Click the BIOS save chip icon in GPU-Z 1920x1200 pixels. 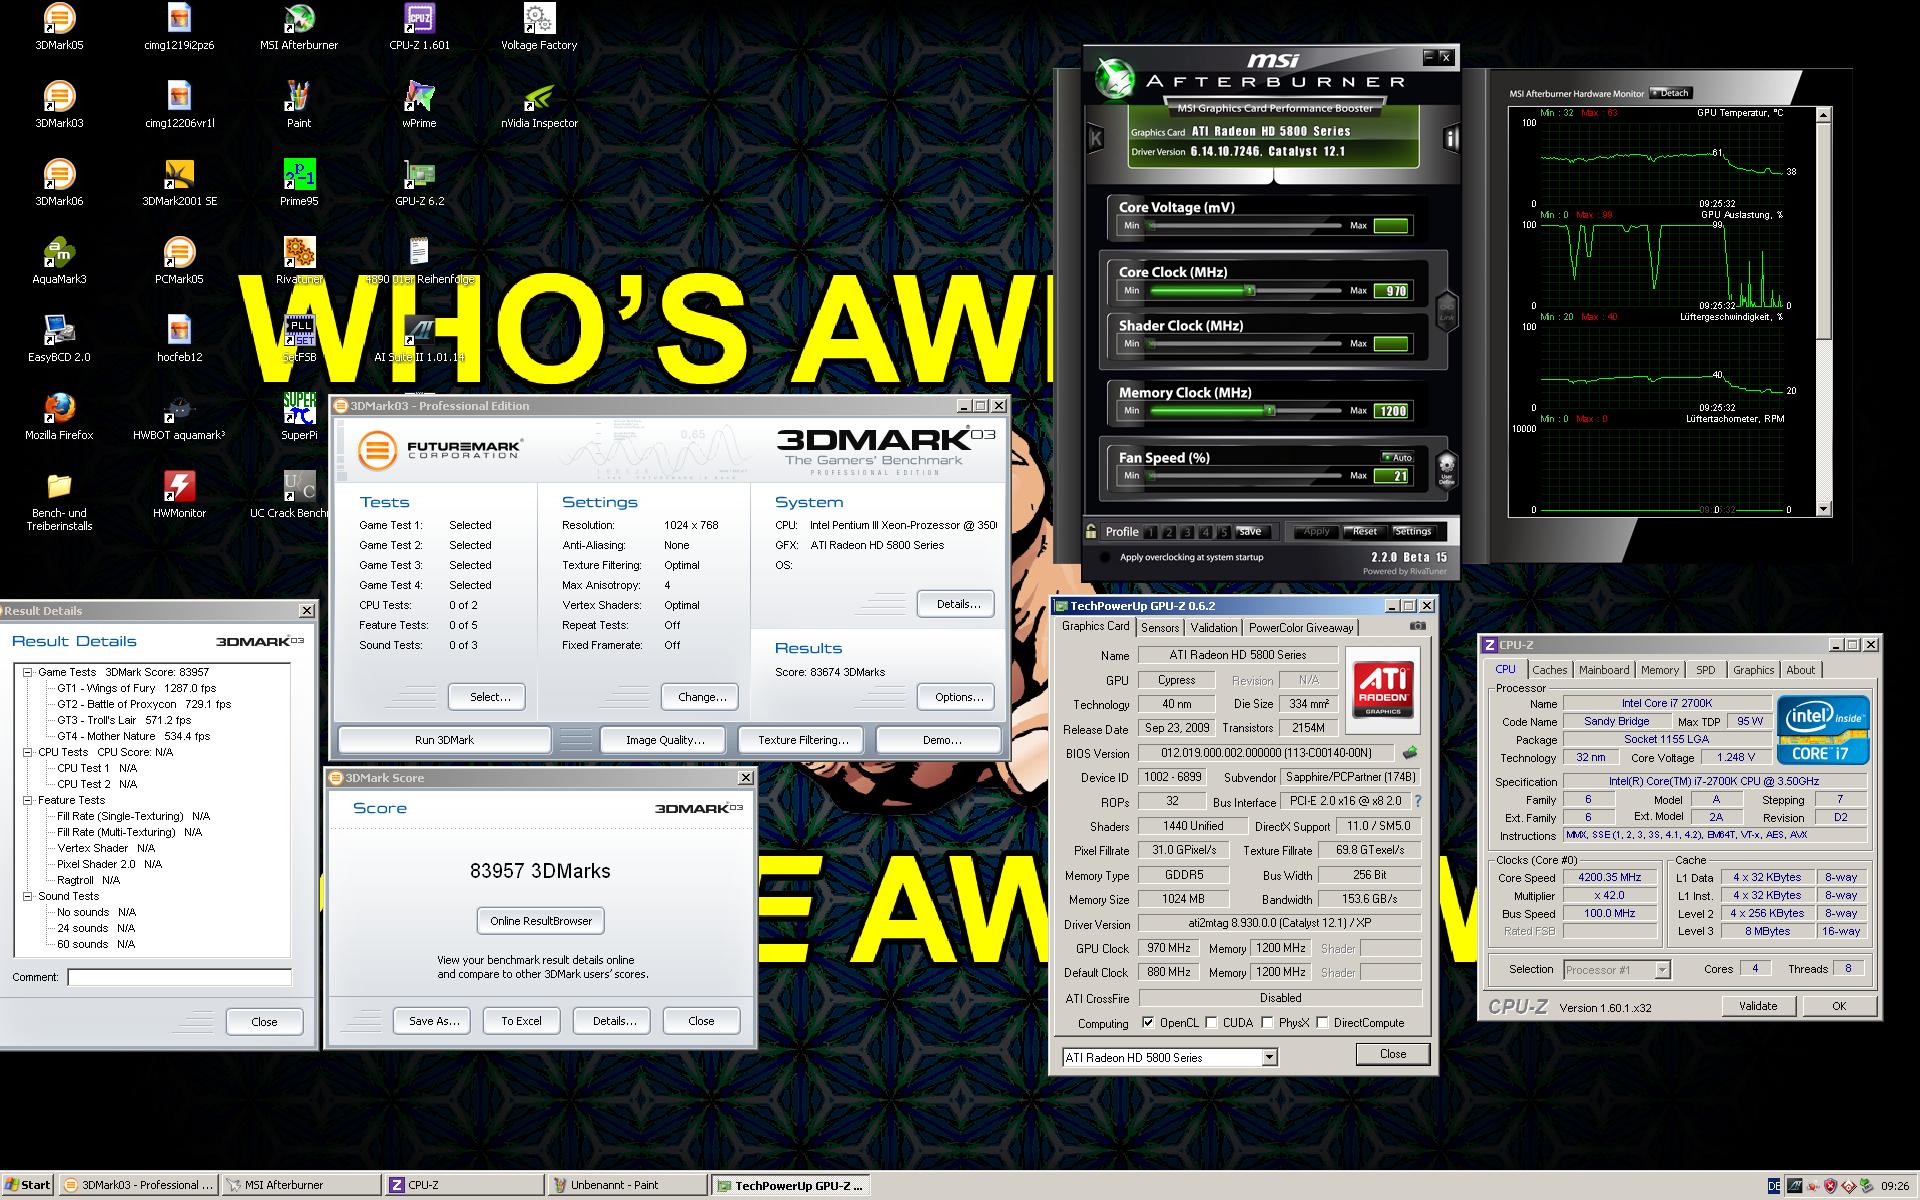pos(1410,752)
